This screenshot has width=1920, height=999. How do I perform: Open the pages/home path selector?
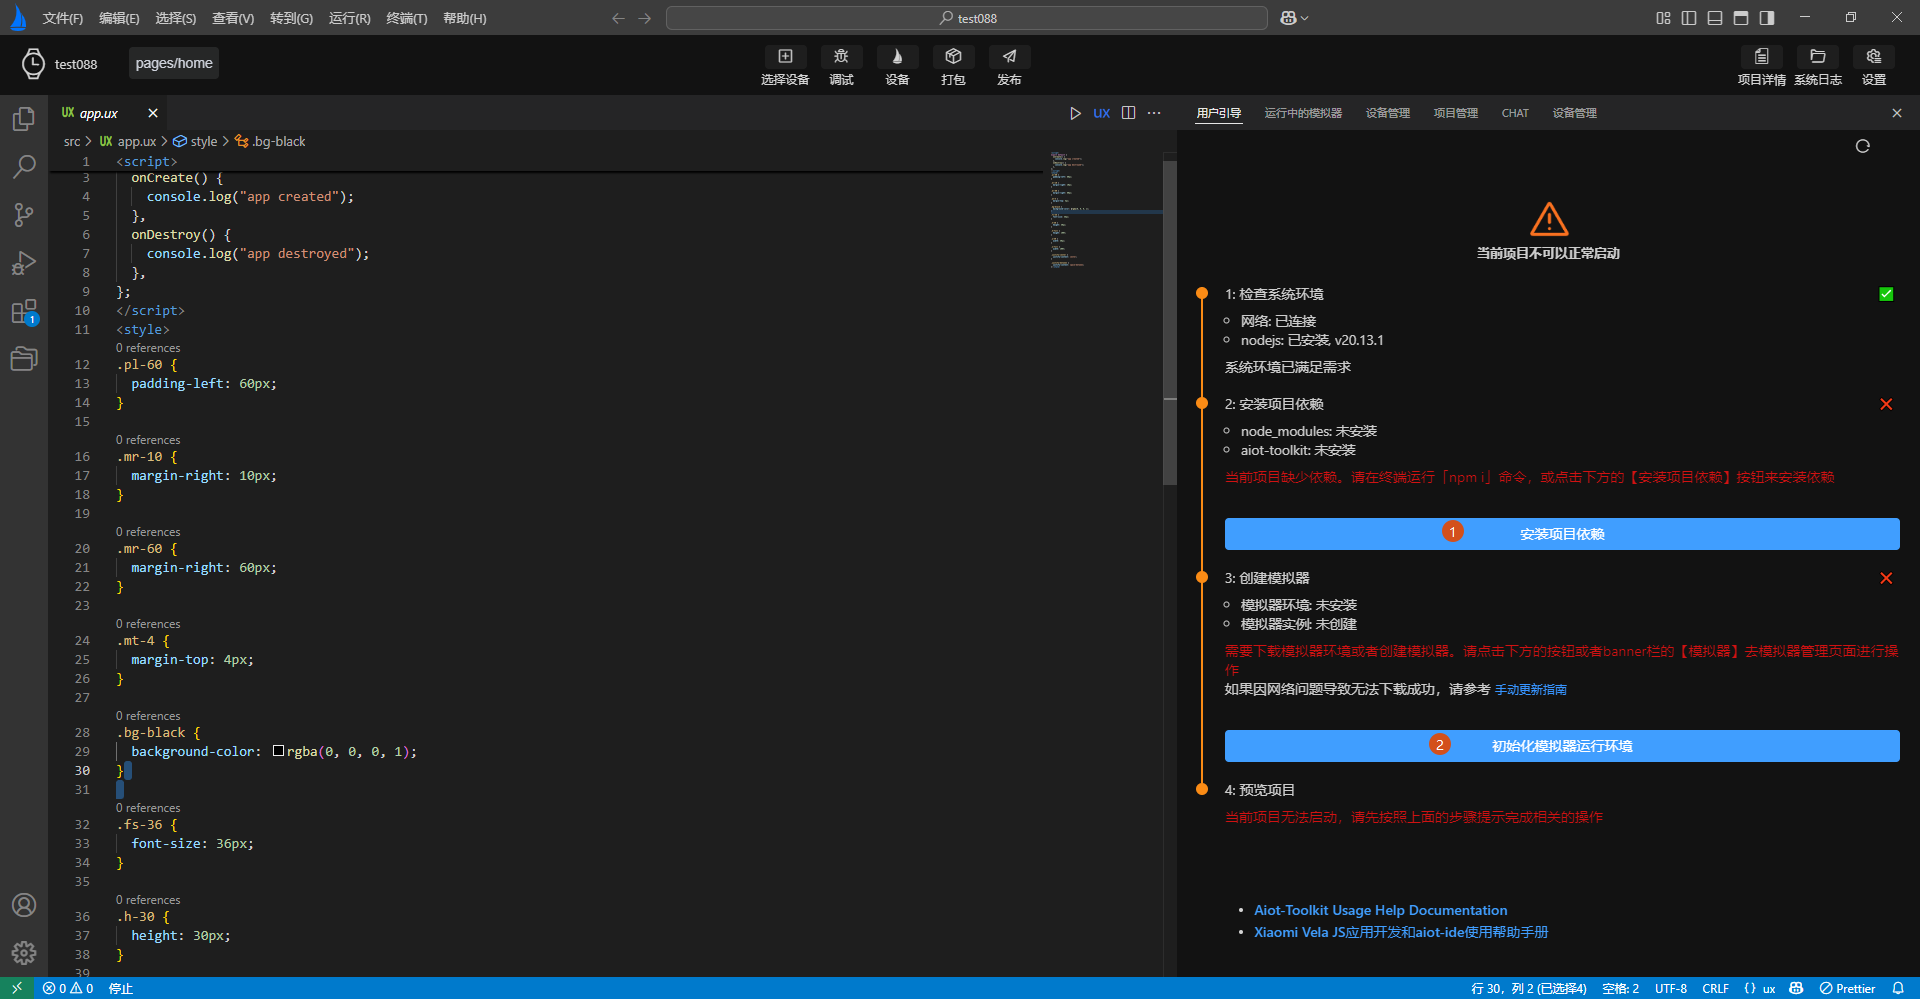[174, 63]
